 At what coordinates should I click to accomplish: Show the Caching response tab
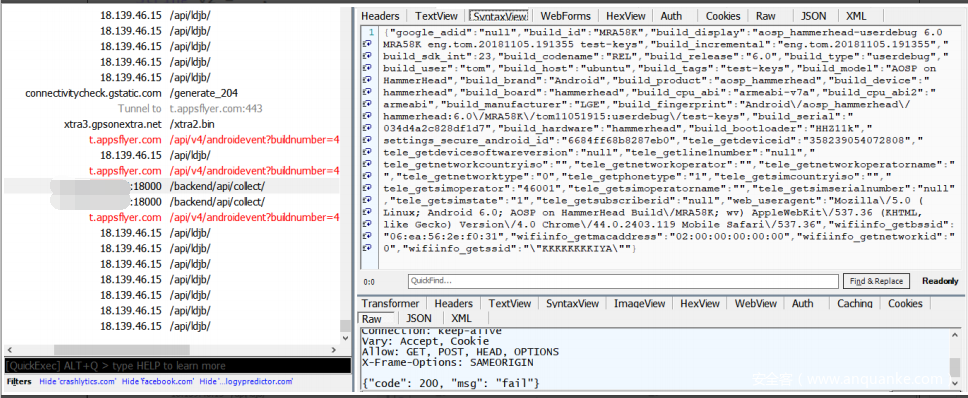tap(854, 304)
